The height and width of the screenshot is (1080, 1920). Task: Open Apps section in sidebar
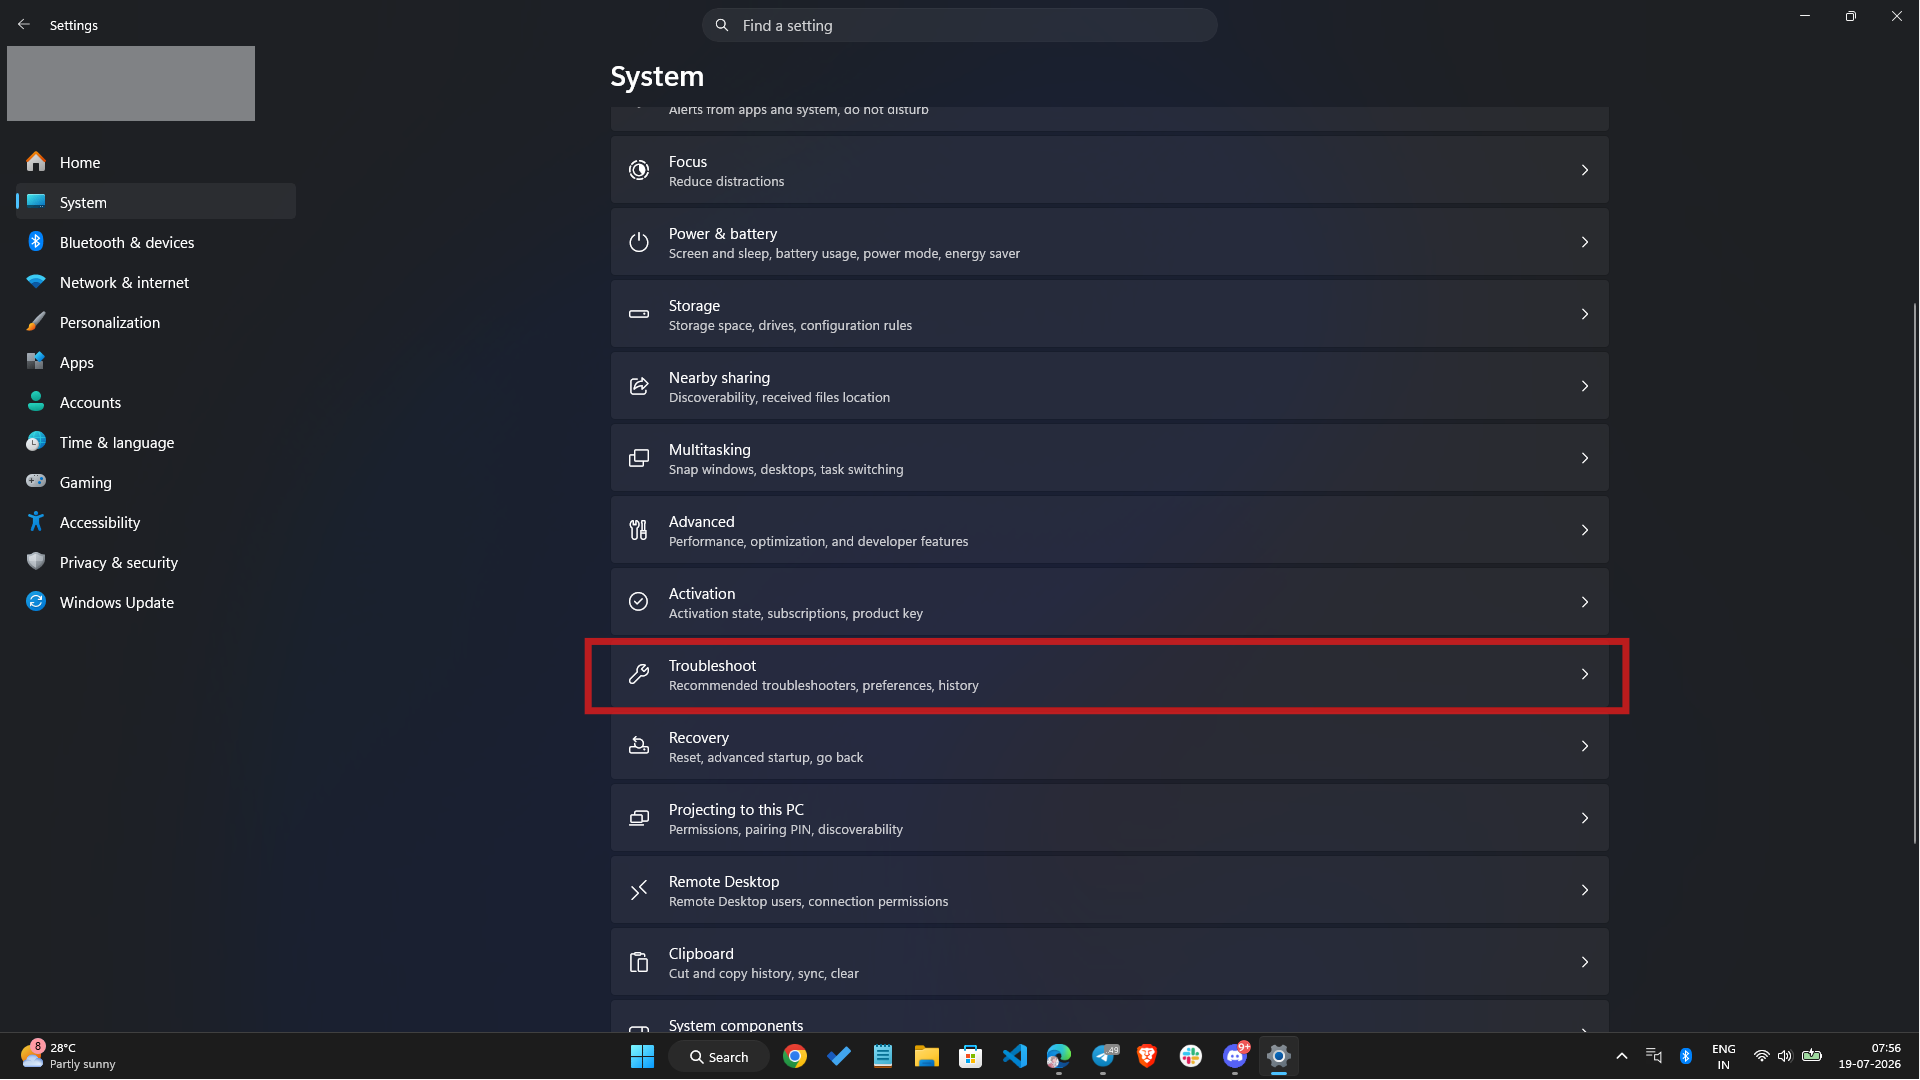click(x=156, y=362)
